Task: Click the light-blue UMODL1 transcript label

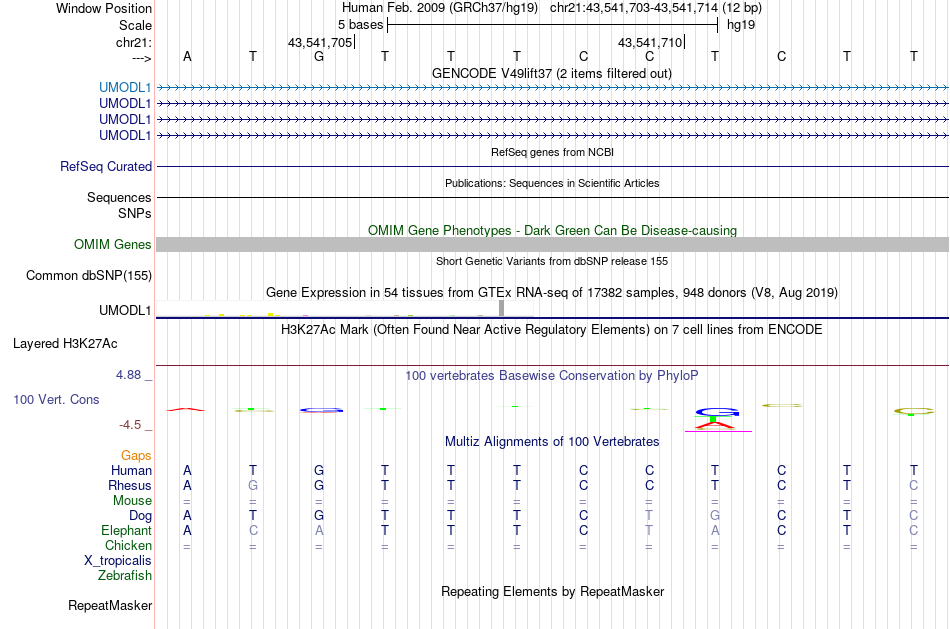Action: [x=125, y=88]
